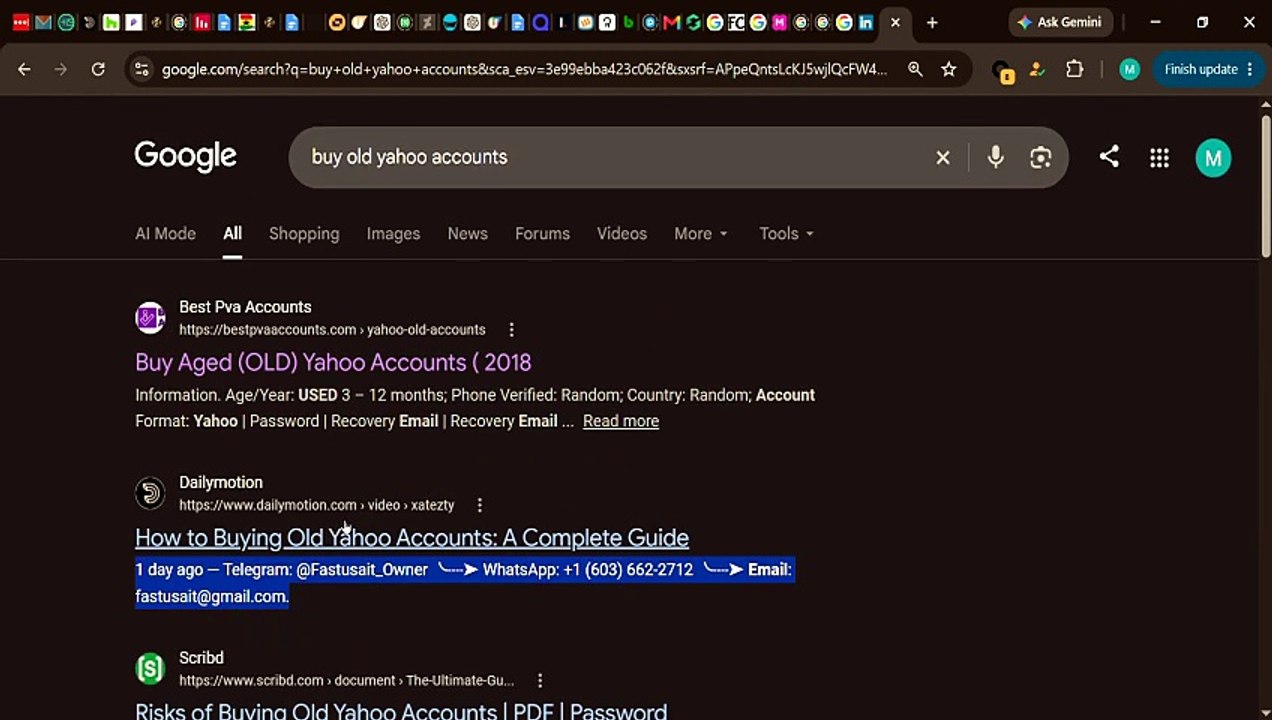
Task: Switch to Forums results
Action: [x=542, y=233]
